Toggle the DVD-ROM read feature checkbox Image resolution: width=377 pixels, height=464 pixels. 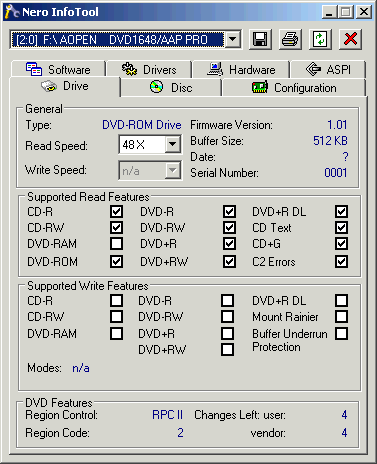[x=116, y=262]
